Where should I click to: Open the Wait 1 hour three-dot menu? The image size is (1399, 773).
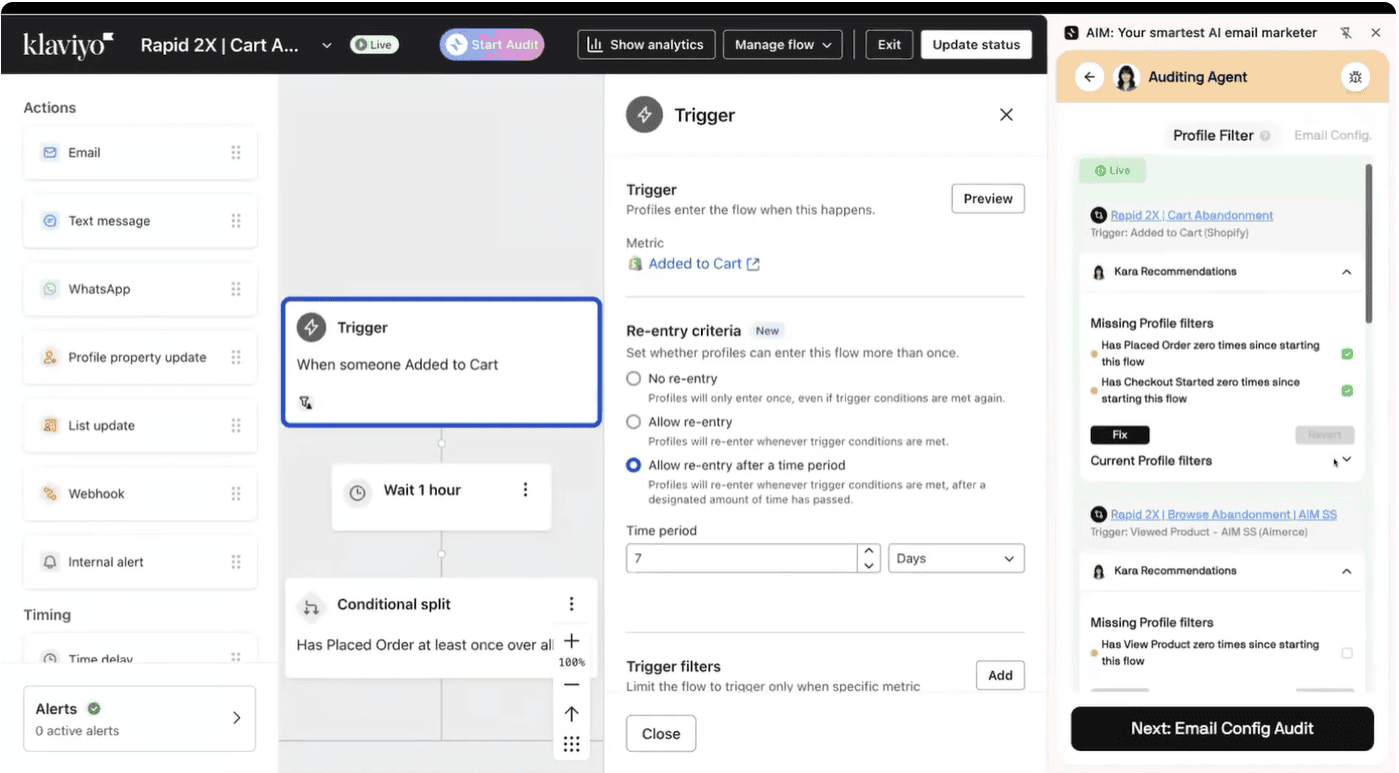(x=525, y=490)
